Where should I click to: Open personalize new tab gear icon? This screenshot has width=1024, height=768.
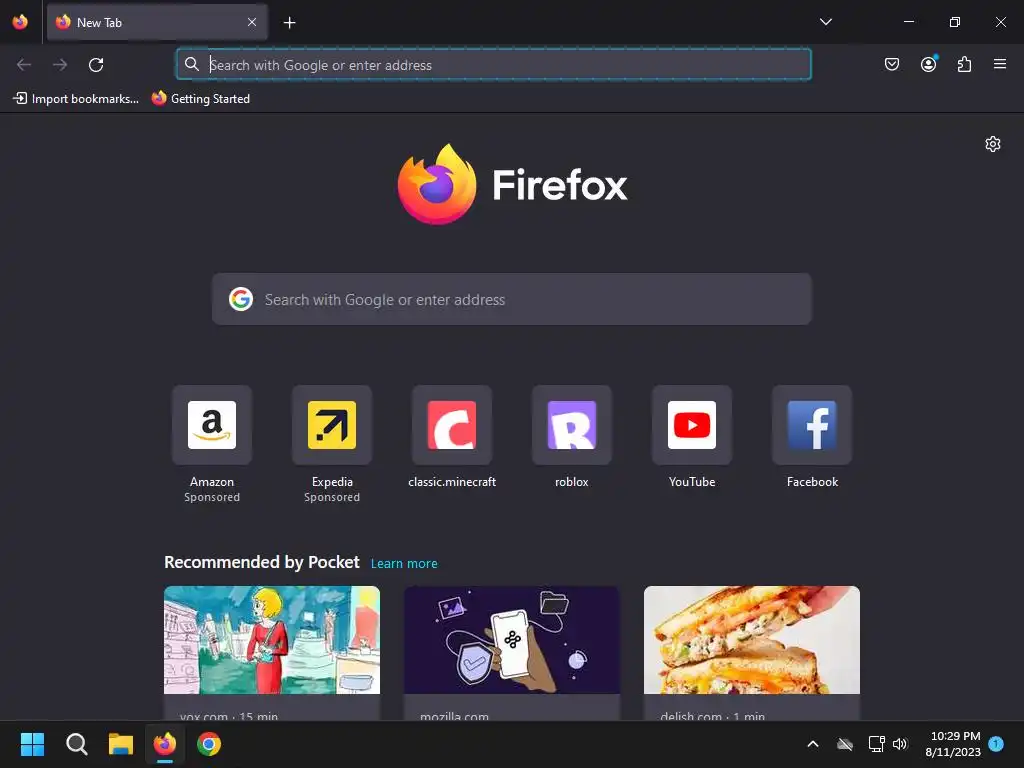[993, 144]
